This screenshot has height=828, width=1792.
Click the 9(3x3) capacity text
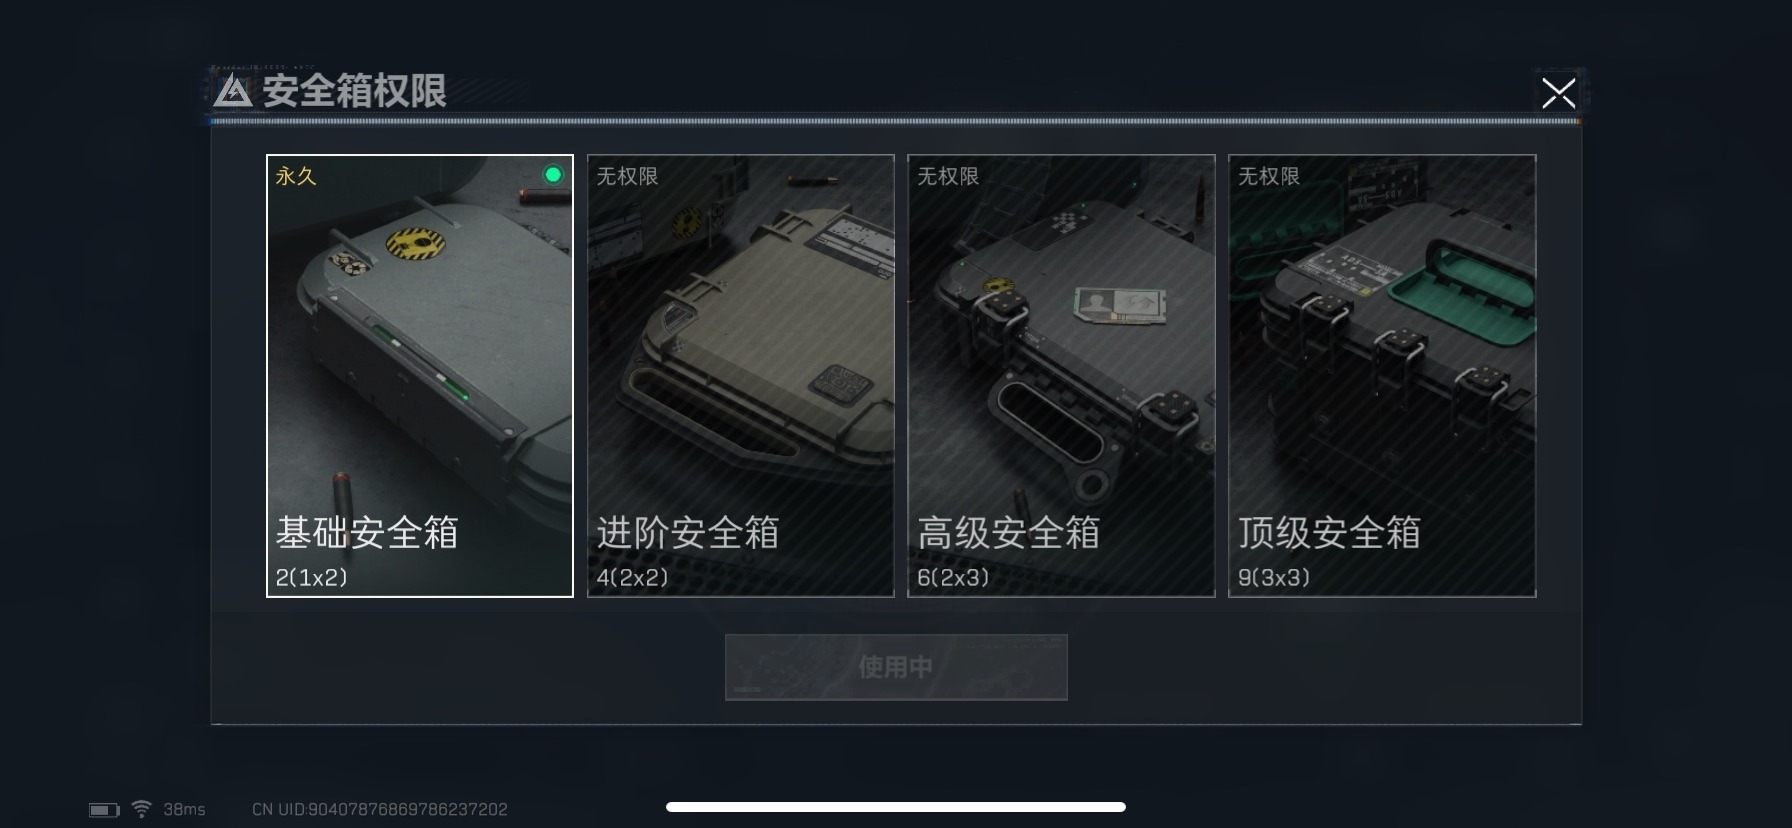point(1274,577)
